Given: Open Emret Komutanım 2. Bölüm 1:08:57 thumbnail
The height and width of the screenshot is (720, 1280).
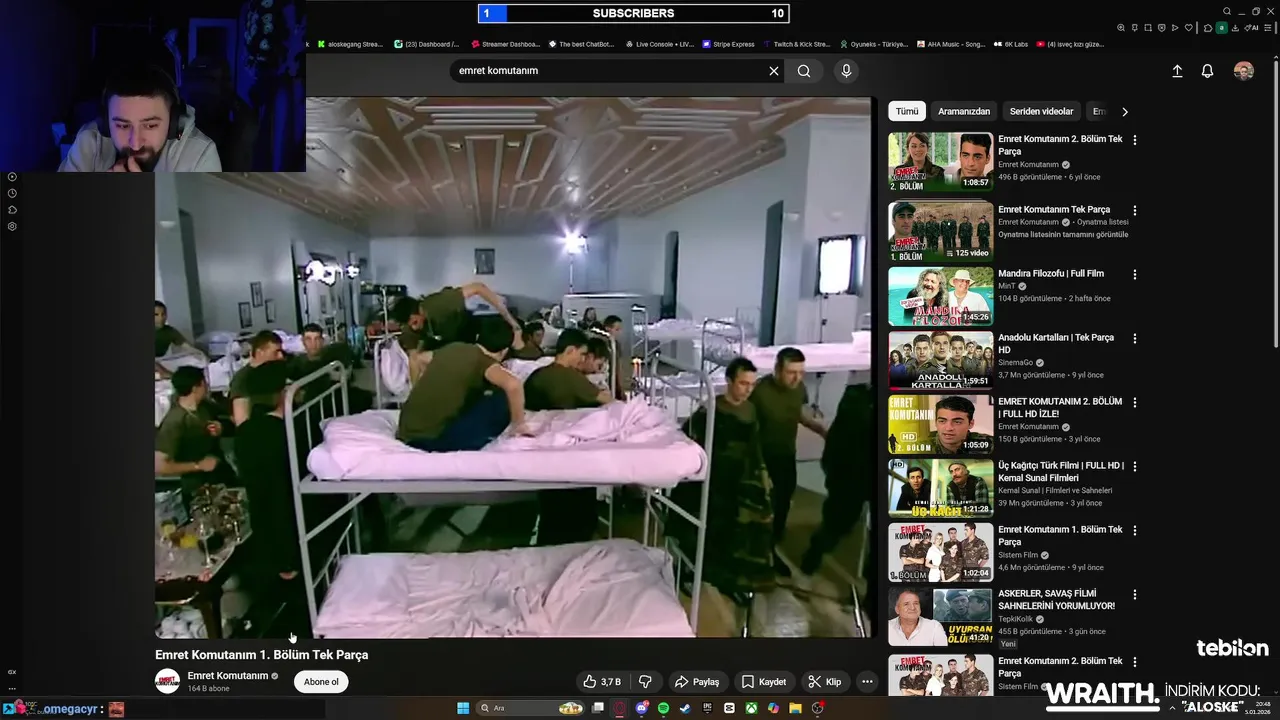Looking at the screenshot, I should pyautogui.click(x=941, y=162).
